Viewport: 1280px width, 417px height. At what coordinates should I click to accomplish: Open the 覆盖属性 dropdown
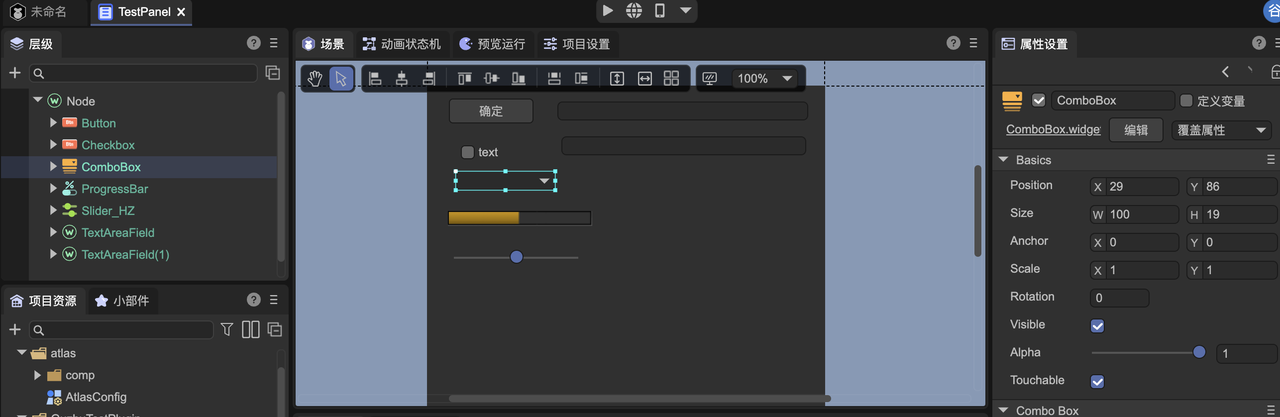pyautogui.click(x=1220, y=130)
